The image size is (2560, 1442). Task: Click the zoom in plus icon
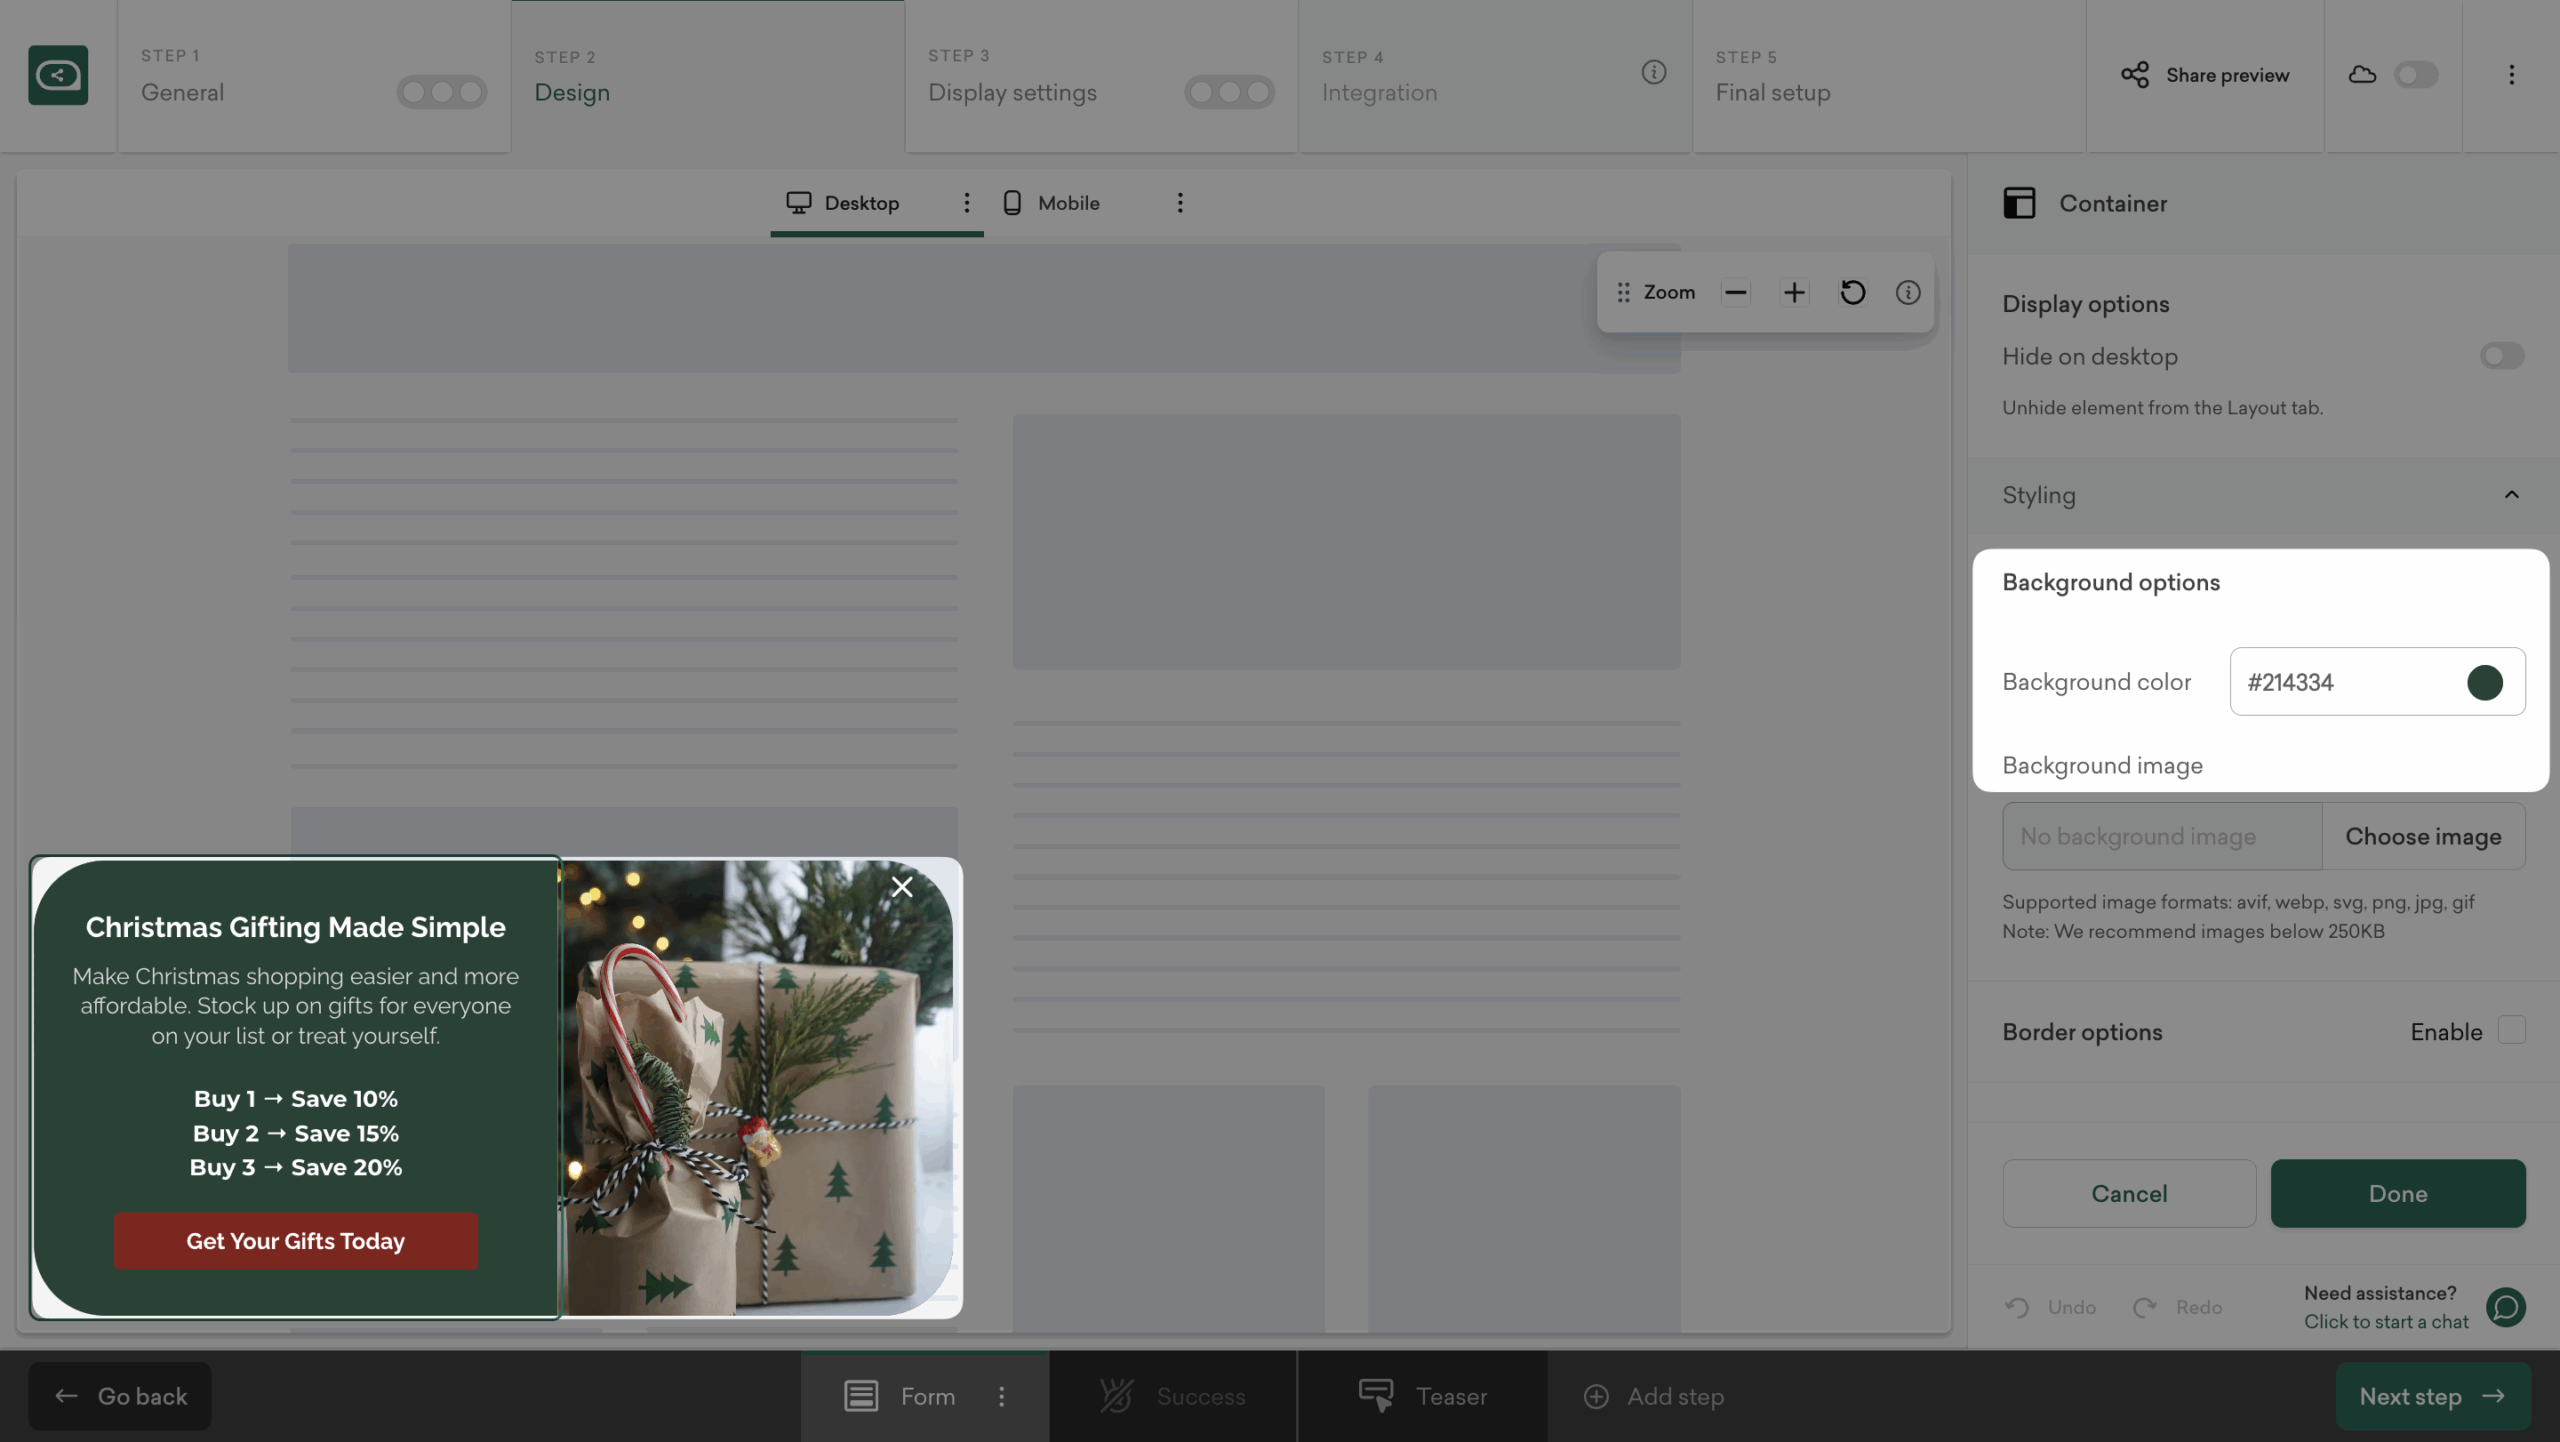[x=1794, y=292]
